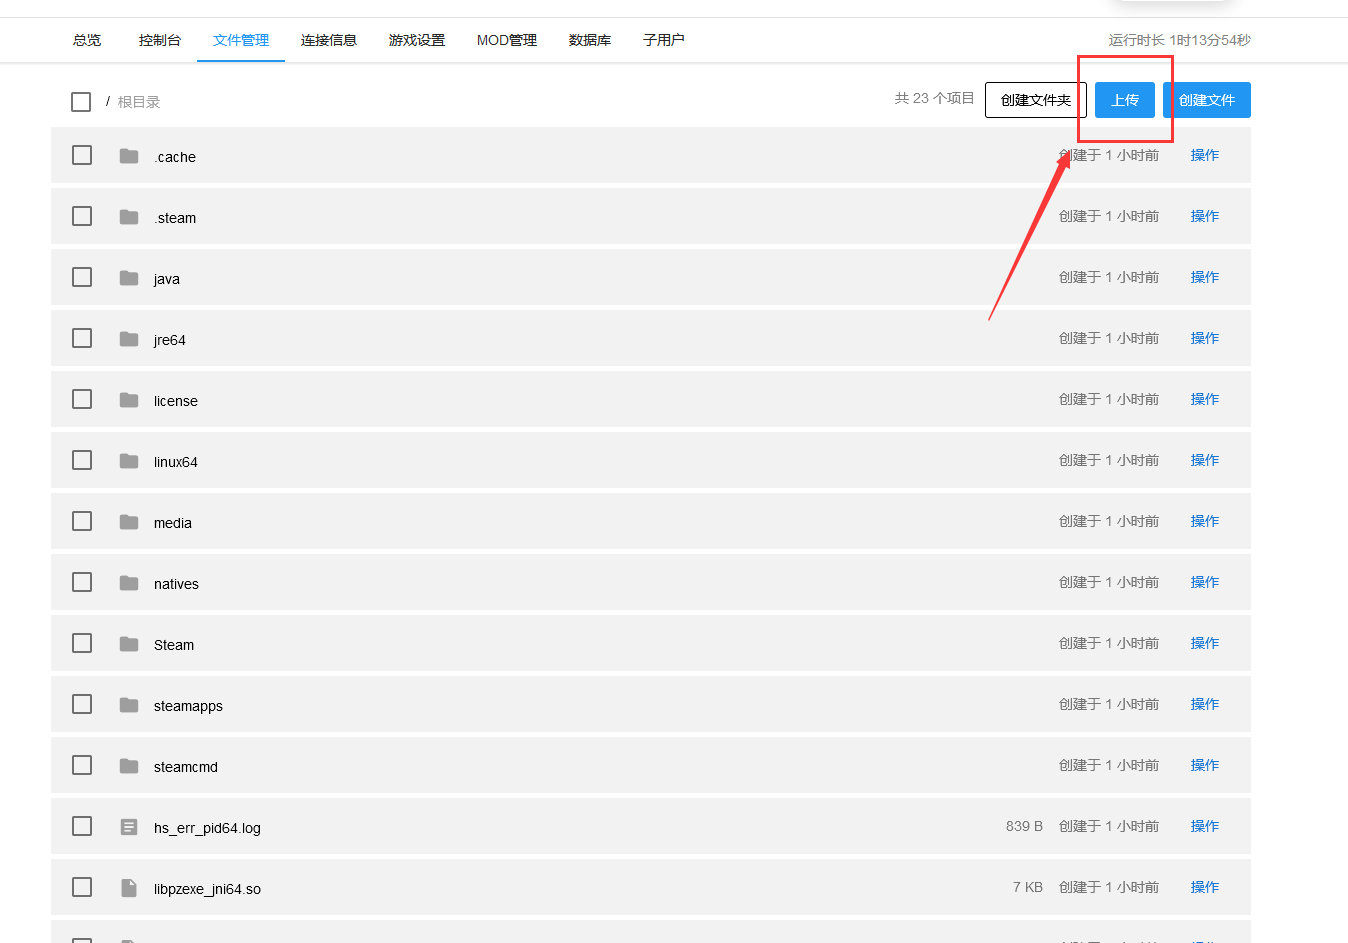The image size is (1348, 943).
Task: Open the 操作 menu for java
Action: [1204, 277]
